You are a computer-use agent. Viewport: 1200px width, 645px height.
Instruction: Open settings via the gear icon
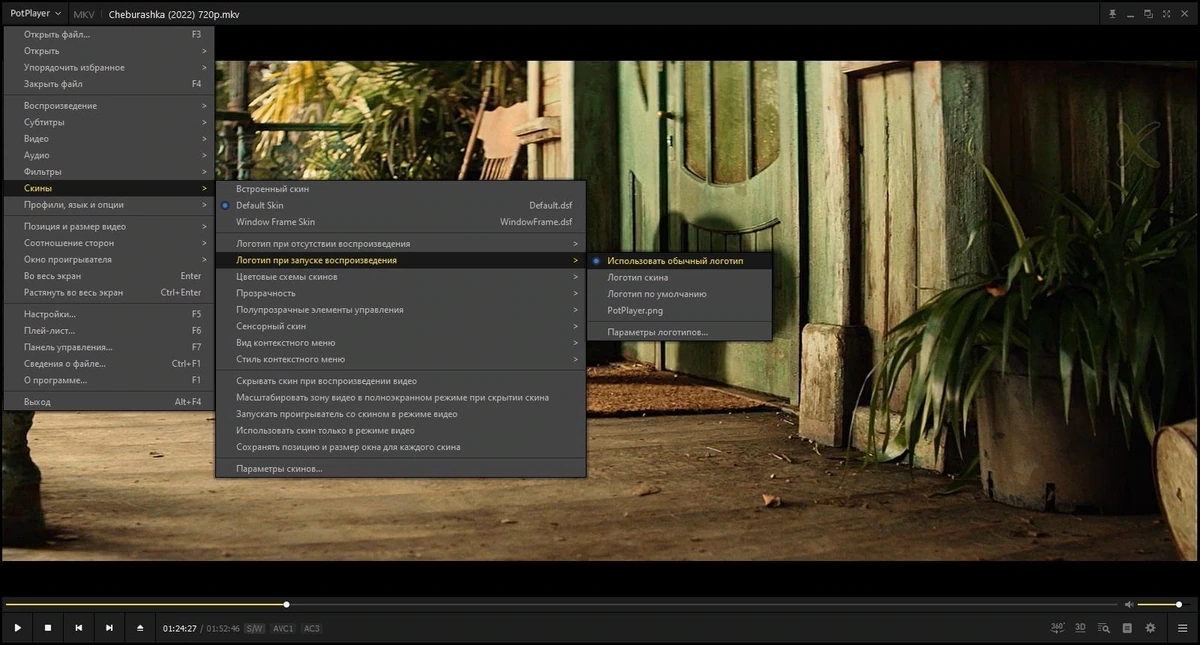tap(1150, 628)
